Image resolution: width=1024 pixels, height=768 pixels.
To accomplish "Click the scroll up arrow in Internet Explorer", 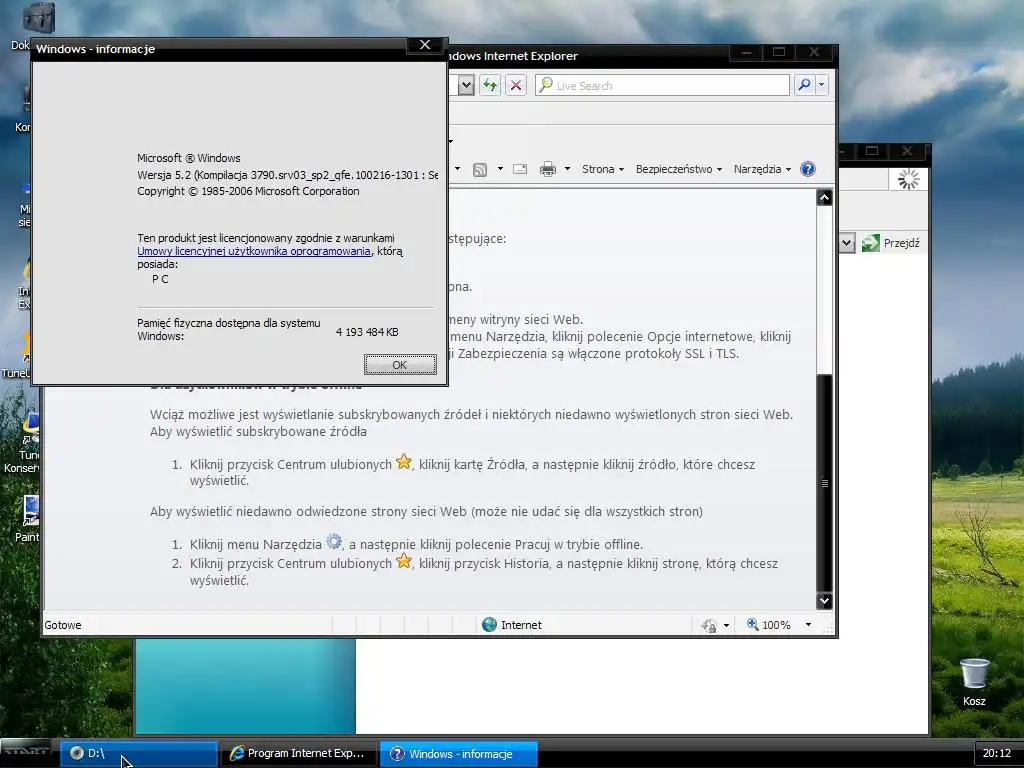I will [824, 198].
